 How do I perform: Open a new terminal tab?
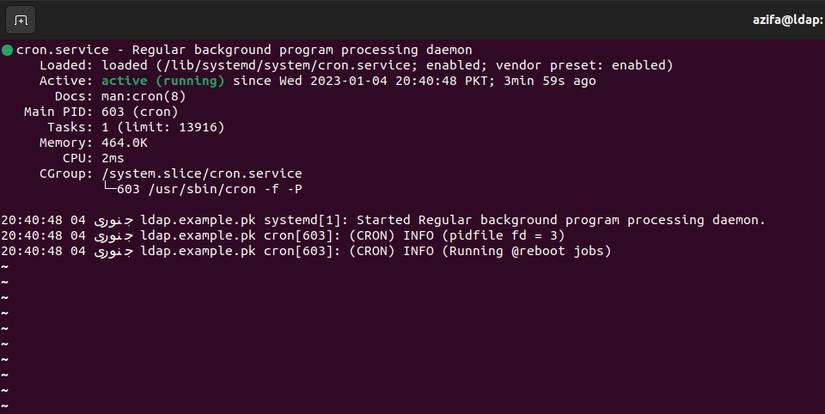[x=21, y=19]
